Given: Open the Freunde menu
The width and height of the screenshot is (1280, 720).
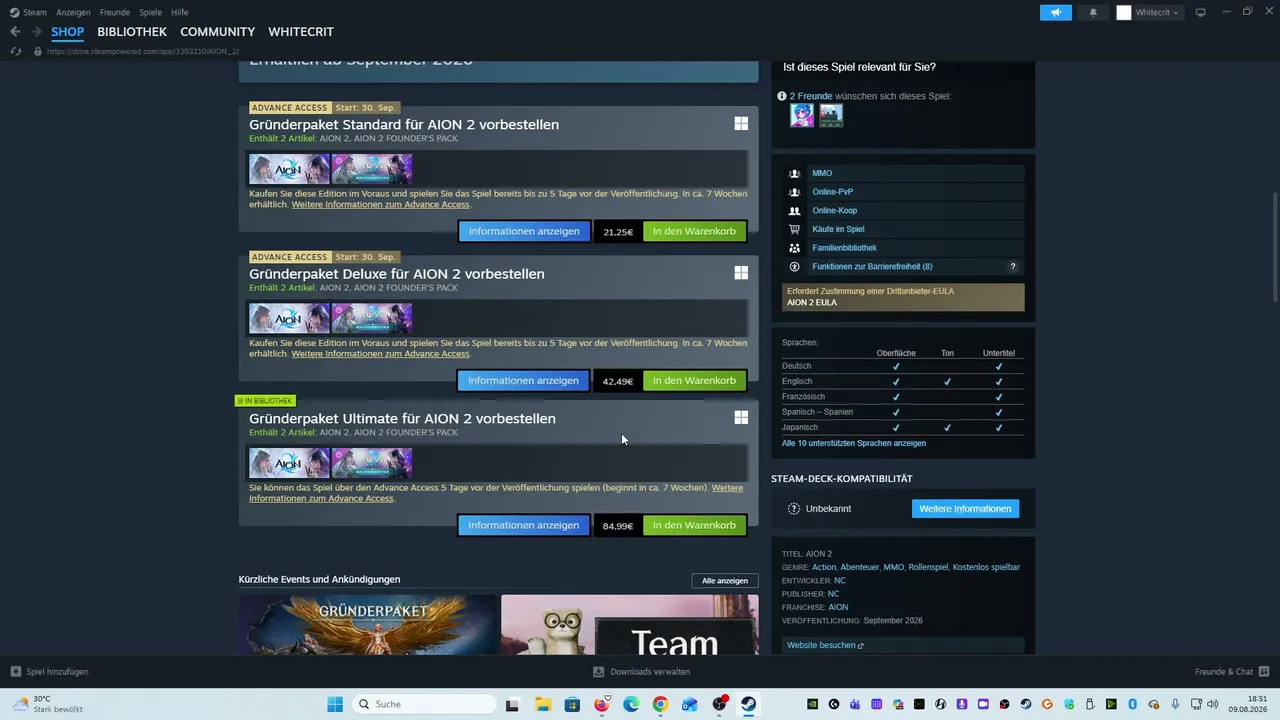Looking at the screenshot, I should click(x=115, y=12).
